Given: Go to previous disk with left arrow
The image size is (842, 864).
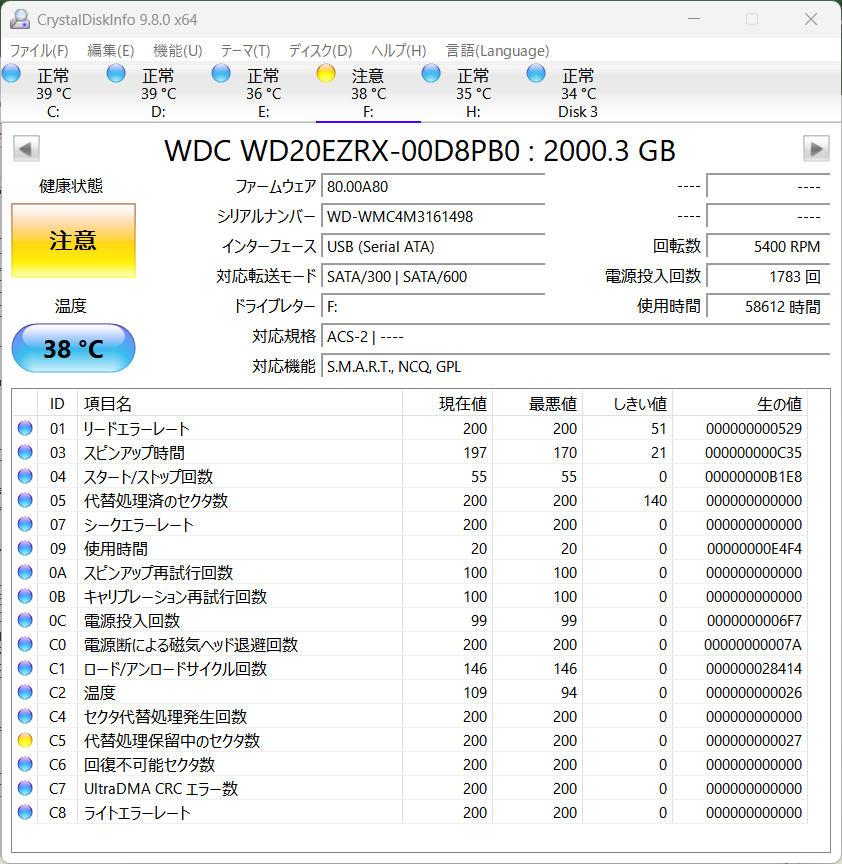Looking at the screenshot, I should click(26, 149).
